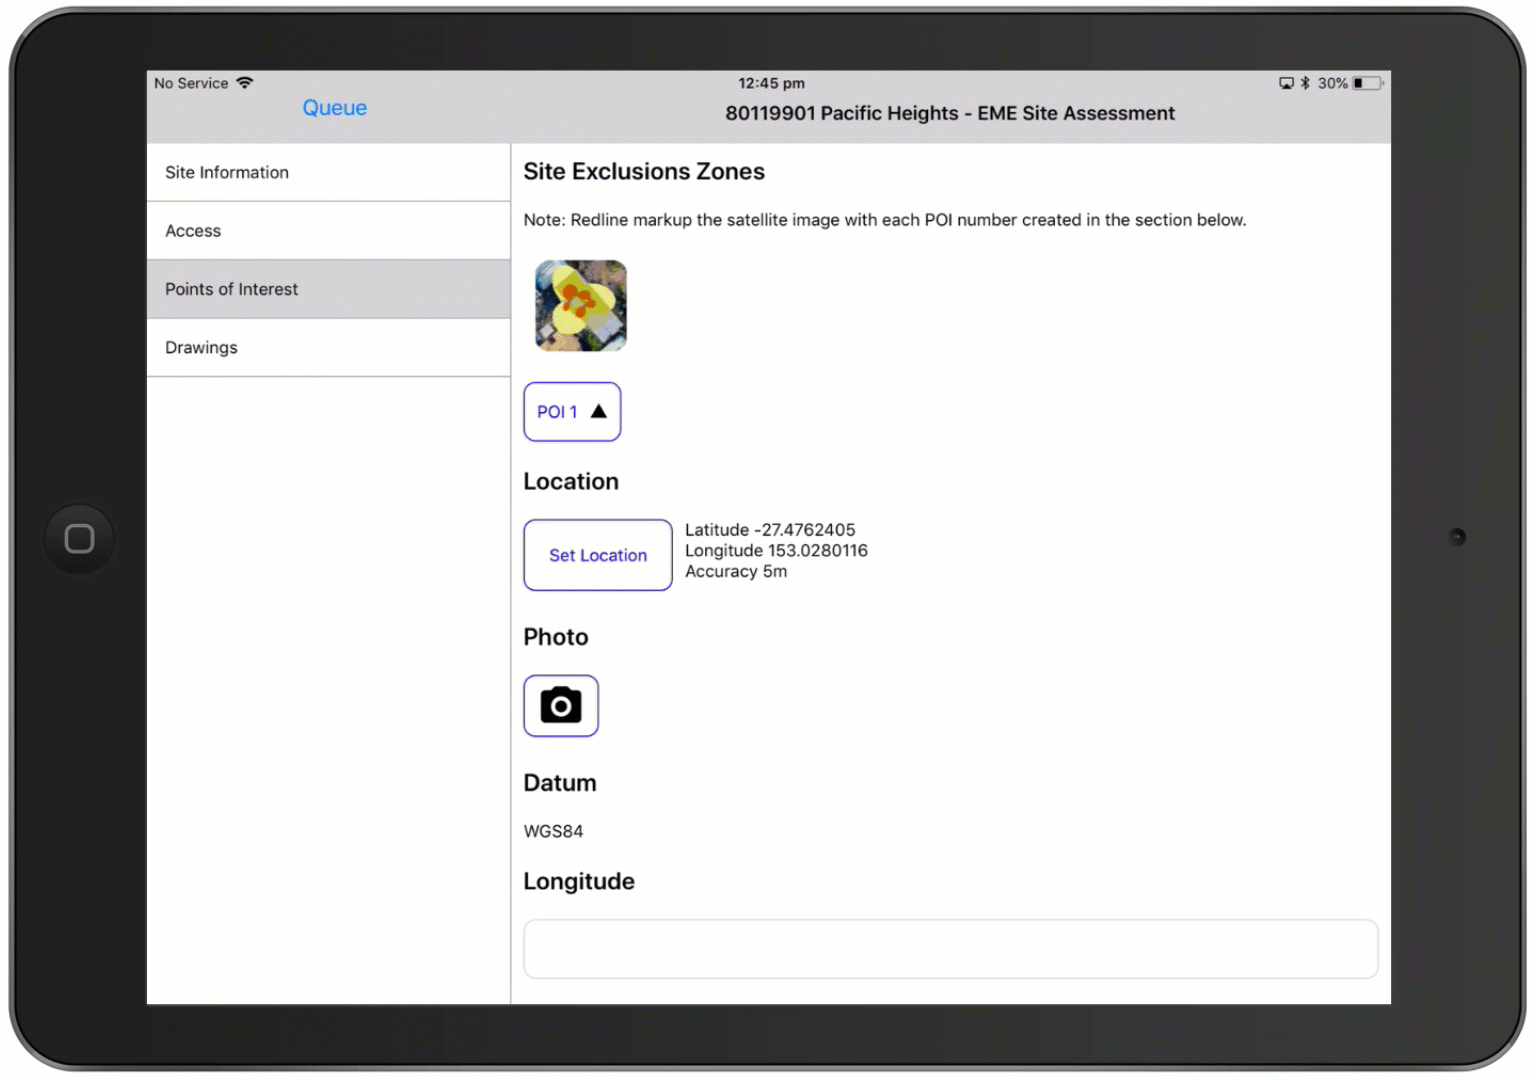Open the Access section
The width and height of the screenshot is (1536, 1080).
tap(328, 231)
